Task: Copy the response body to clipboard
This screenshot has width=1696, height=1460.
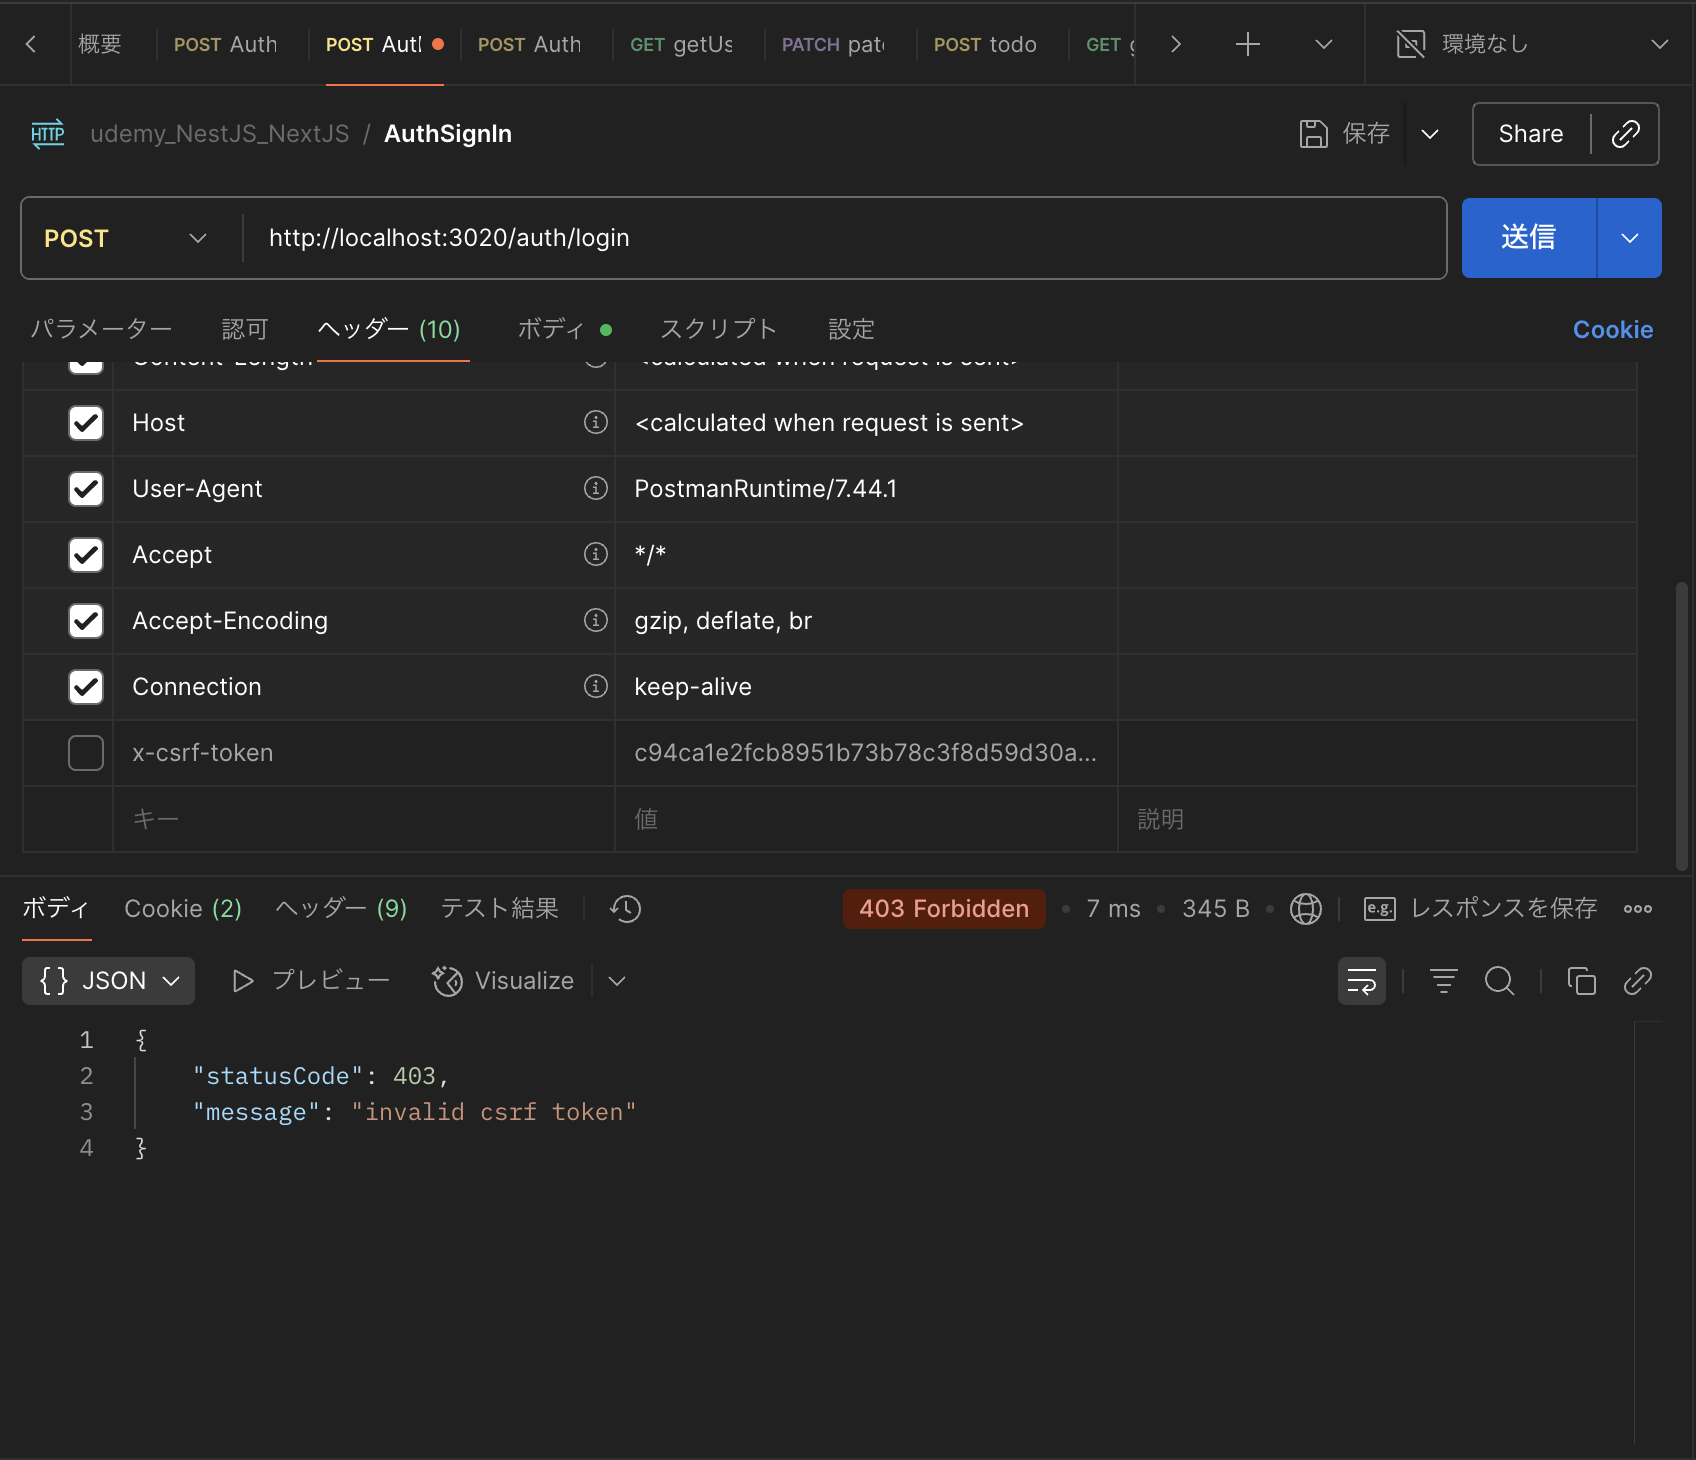Action: pyautogui.click(x=1582, y=981)
